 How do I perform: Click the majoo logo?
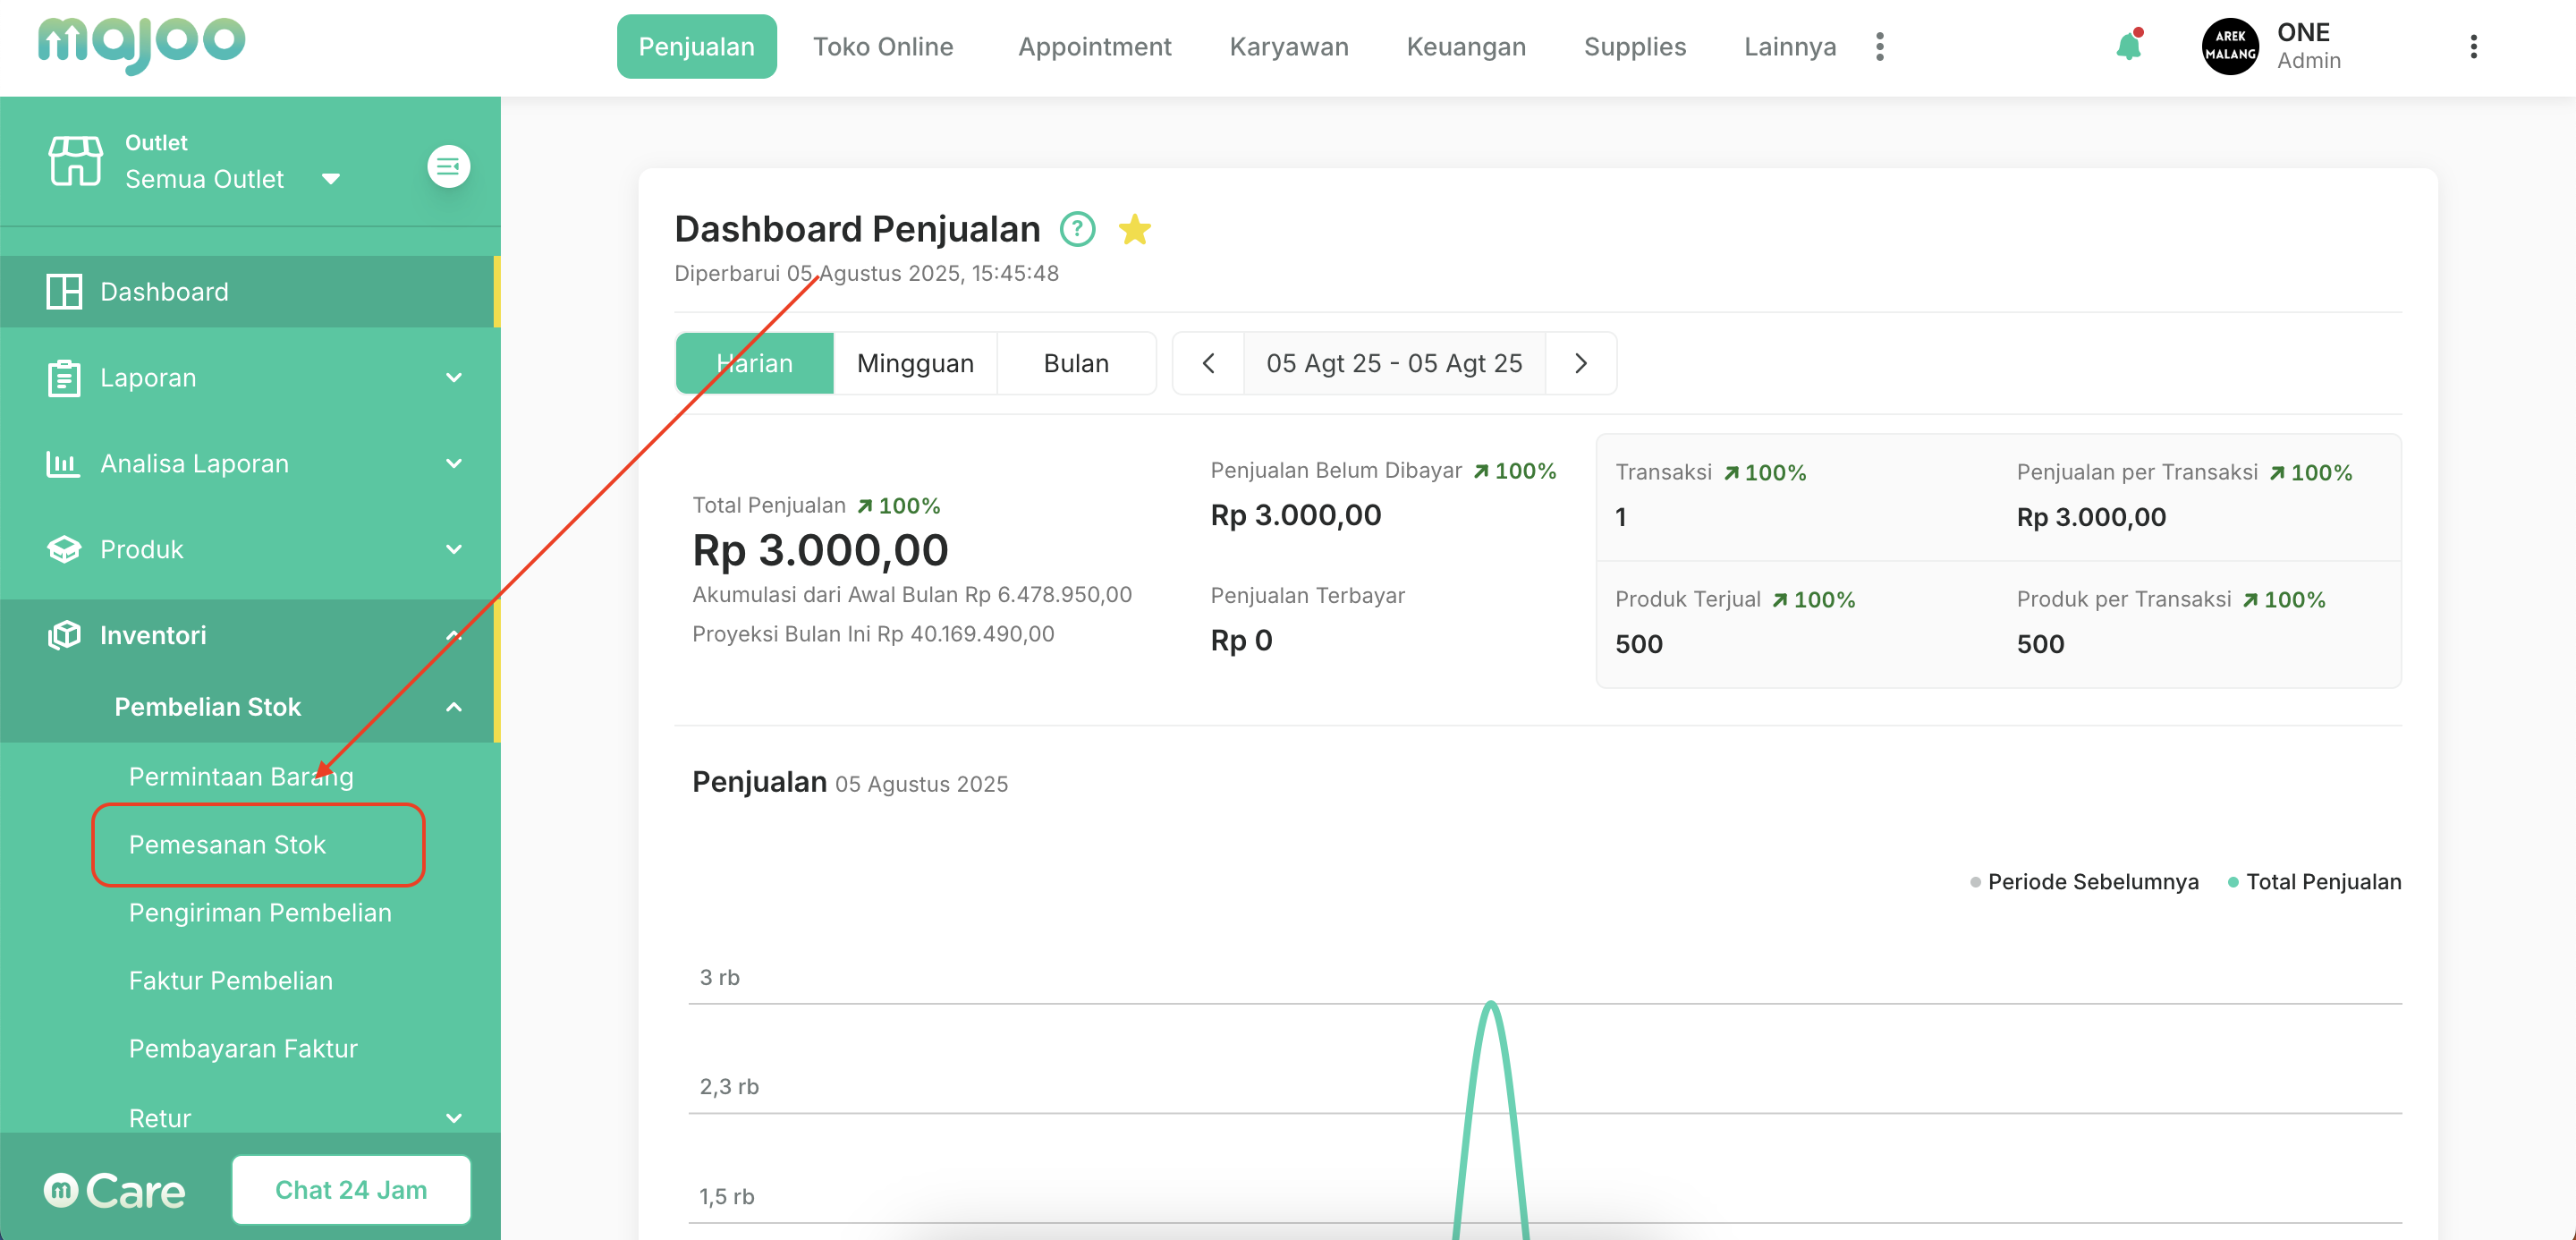(x=141, y=45)
